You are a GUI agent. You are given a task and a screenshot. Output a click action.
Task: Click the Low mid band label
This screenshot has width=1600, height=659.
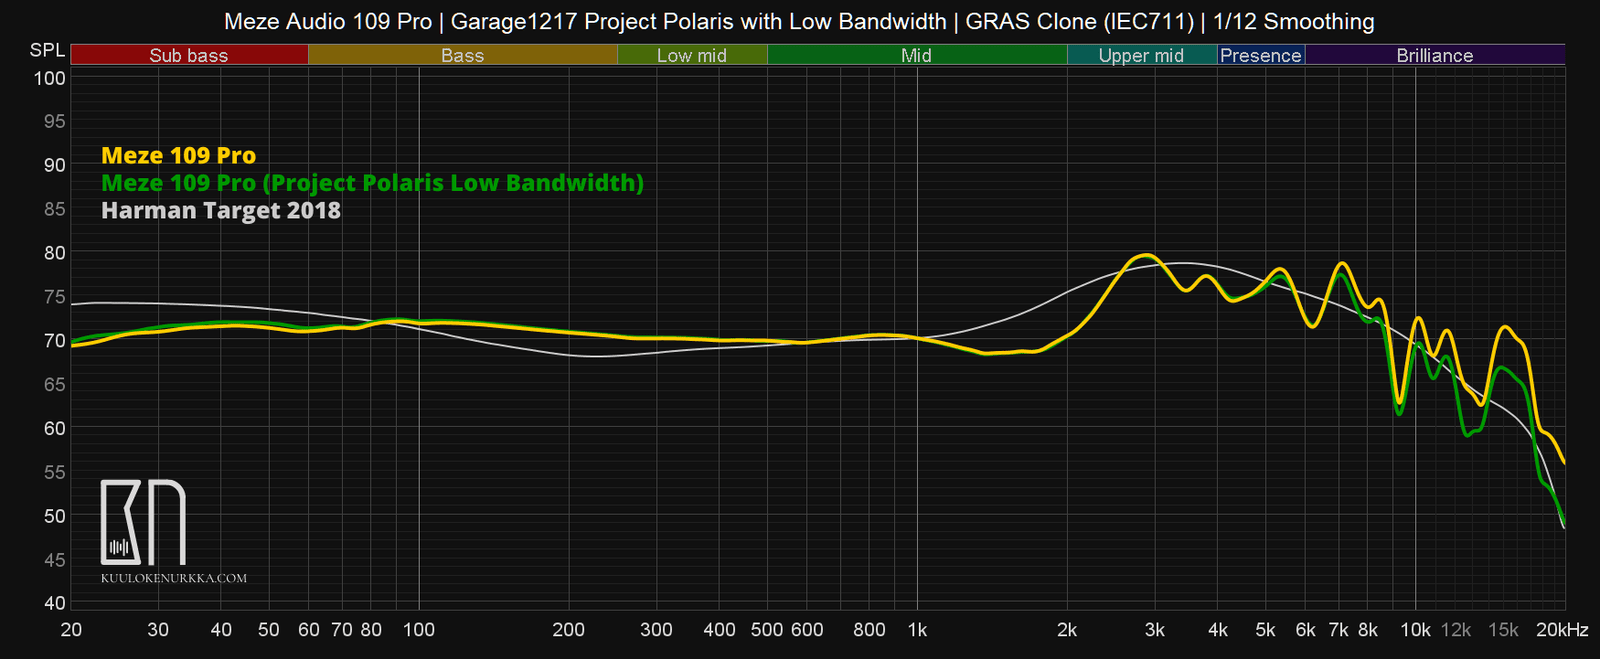[x=691, y=56]
